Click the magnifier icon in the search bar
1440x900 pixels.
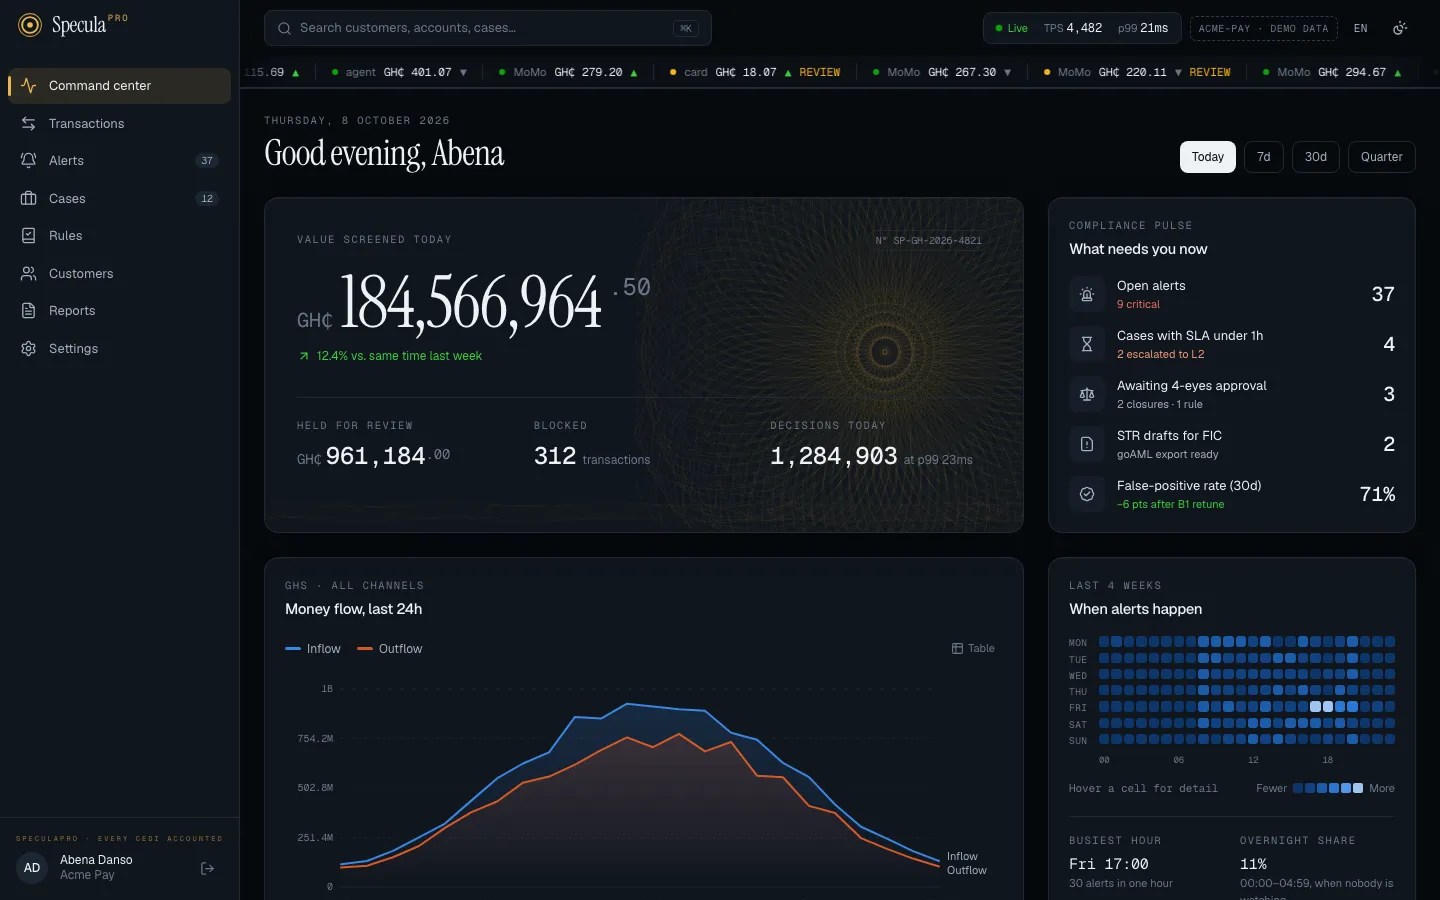coord(285,28)
